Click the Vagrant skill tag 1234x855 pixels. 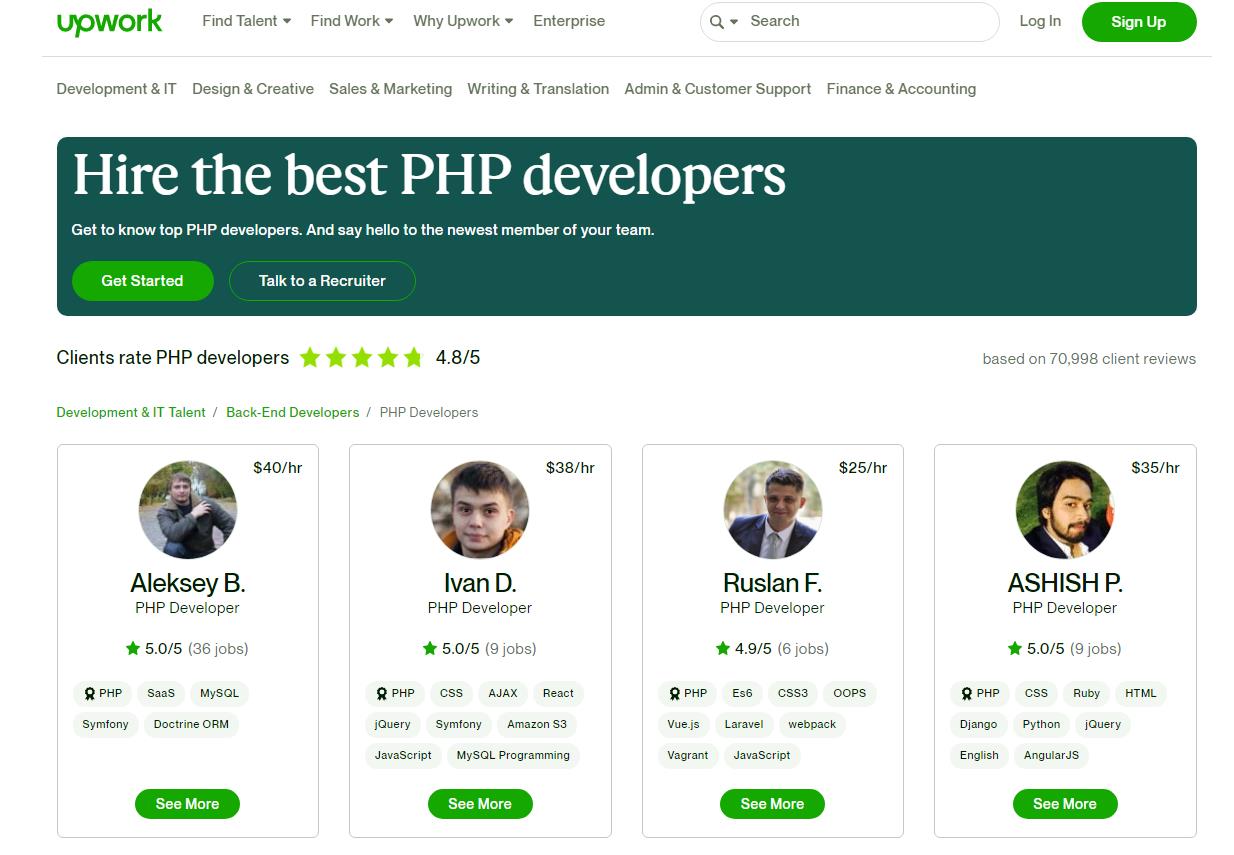[688, 755]
